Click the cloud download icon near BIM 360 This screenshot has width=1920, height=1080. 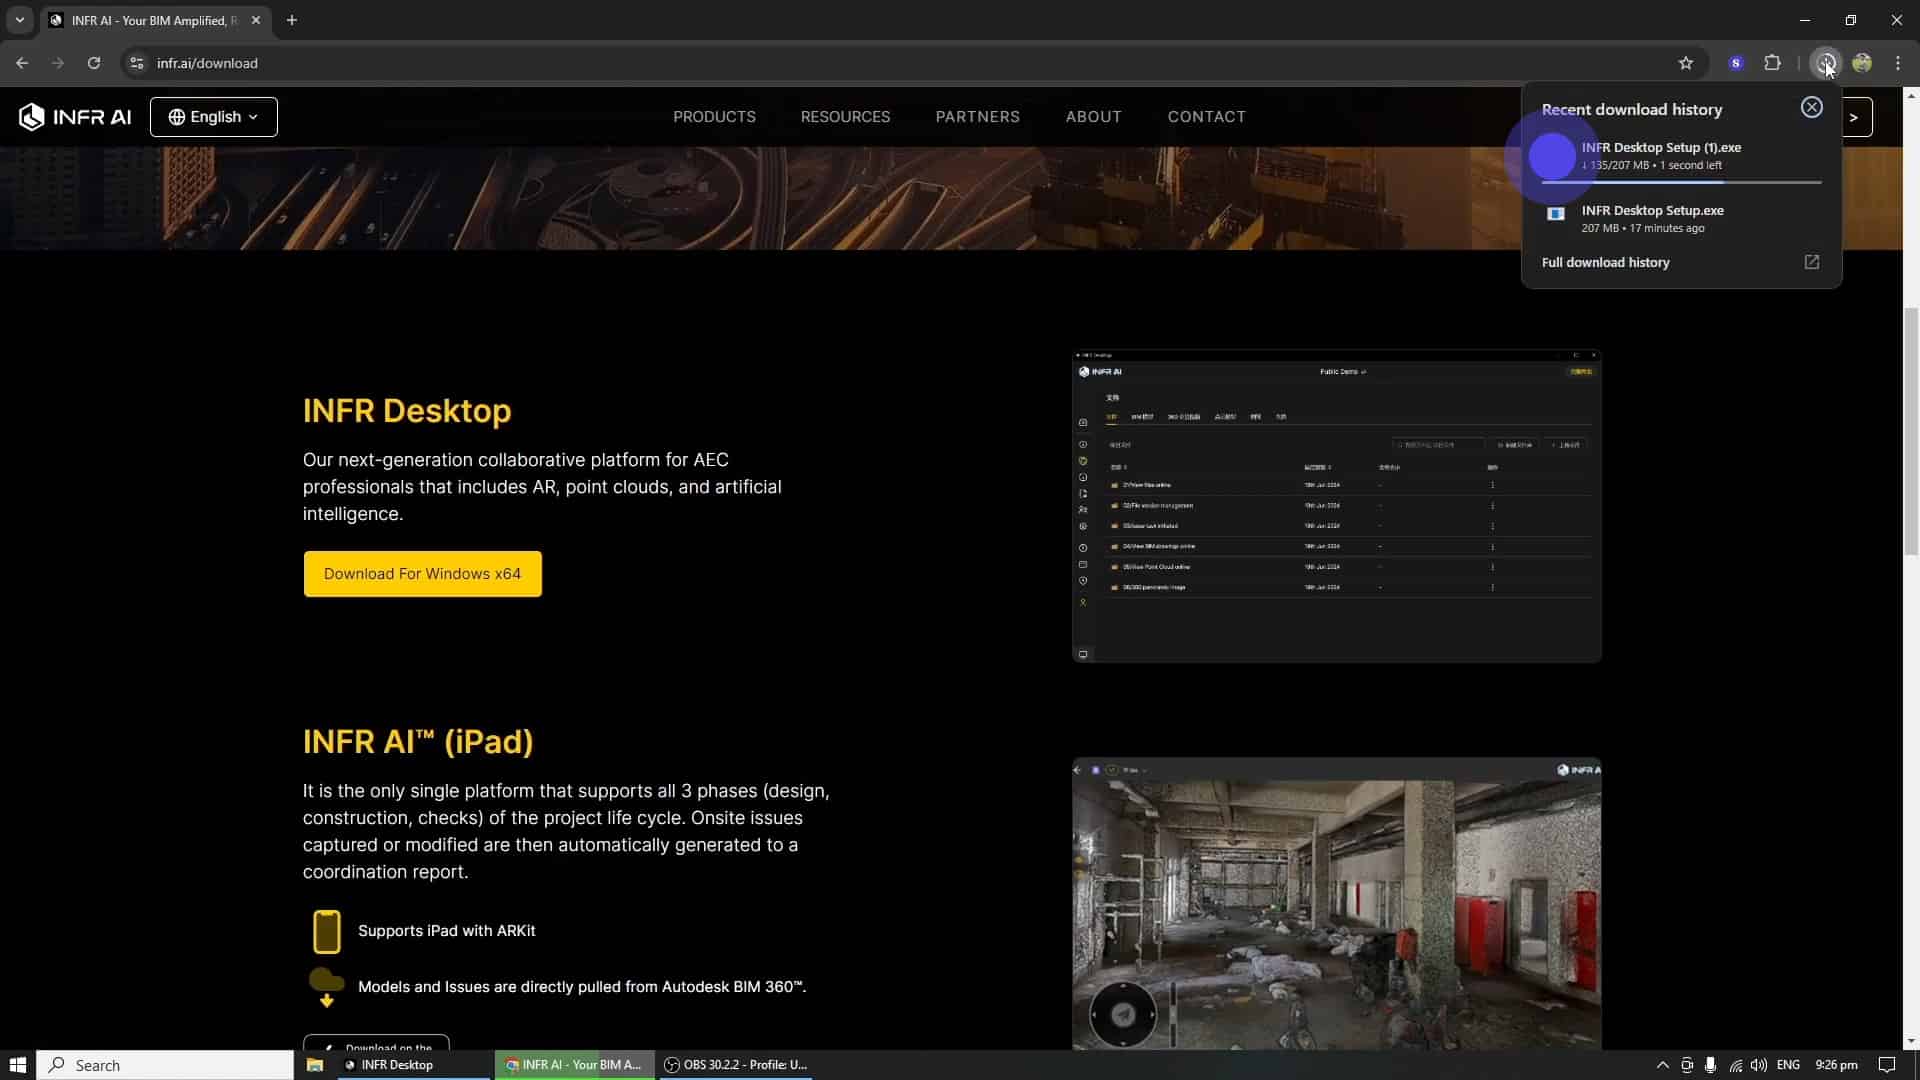click(x=326, y=988)
